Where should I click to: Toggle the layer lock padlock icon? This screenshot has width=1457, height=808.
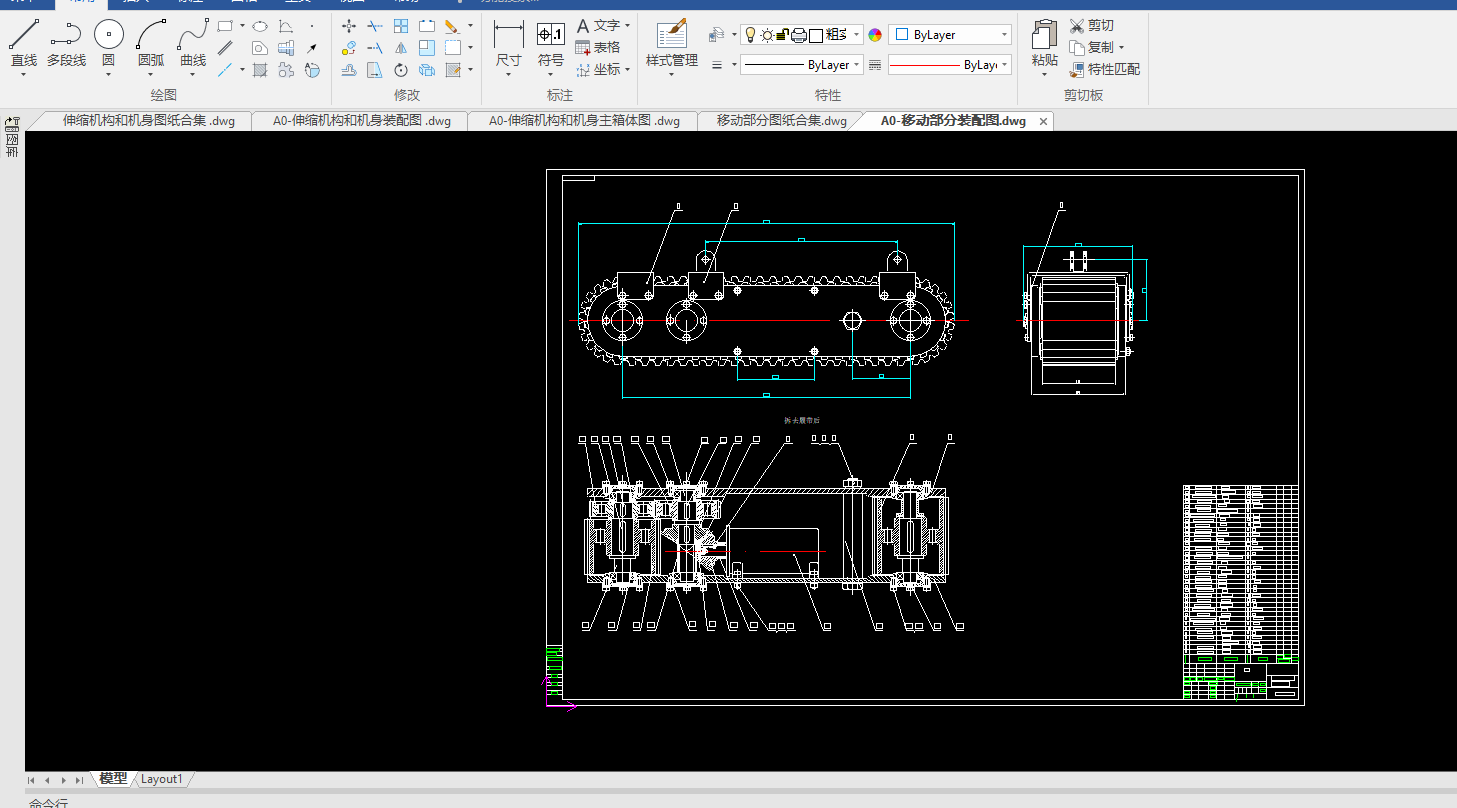(x=783, y=35)
